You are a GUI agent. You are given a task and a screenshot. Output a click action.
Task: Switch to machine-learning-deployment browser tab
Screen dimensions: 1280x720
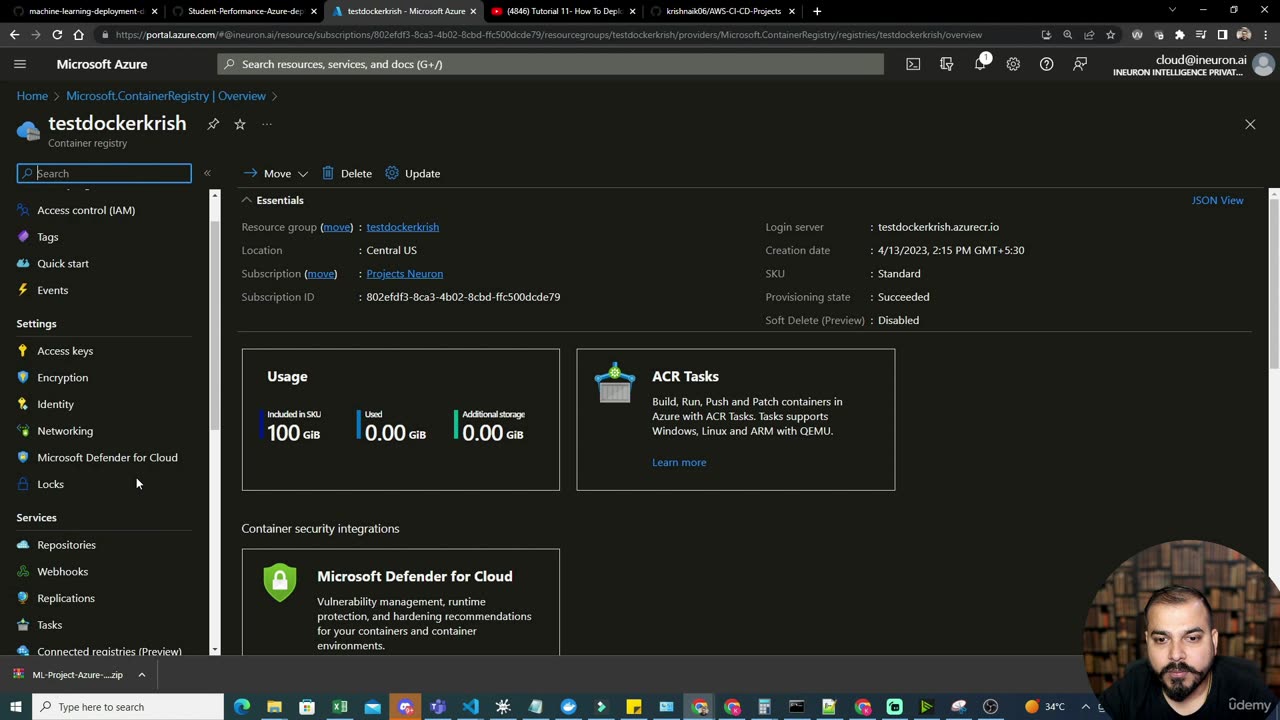coord(84,11)
